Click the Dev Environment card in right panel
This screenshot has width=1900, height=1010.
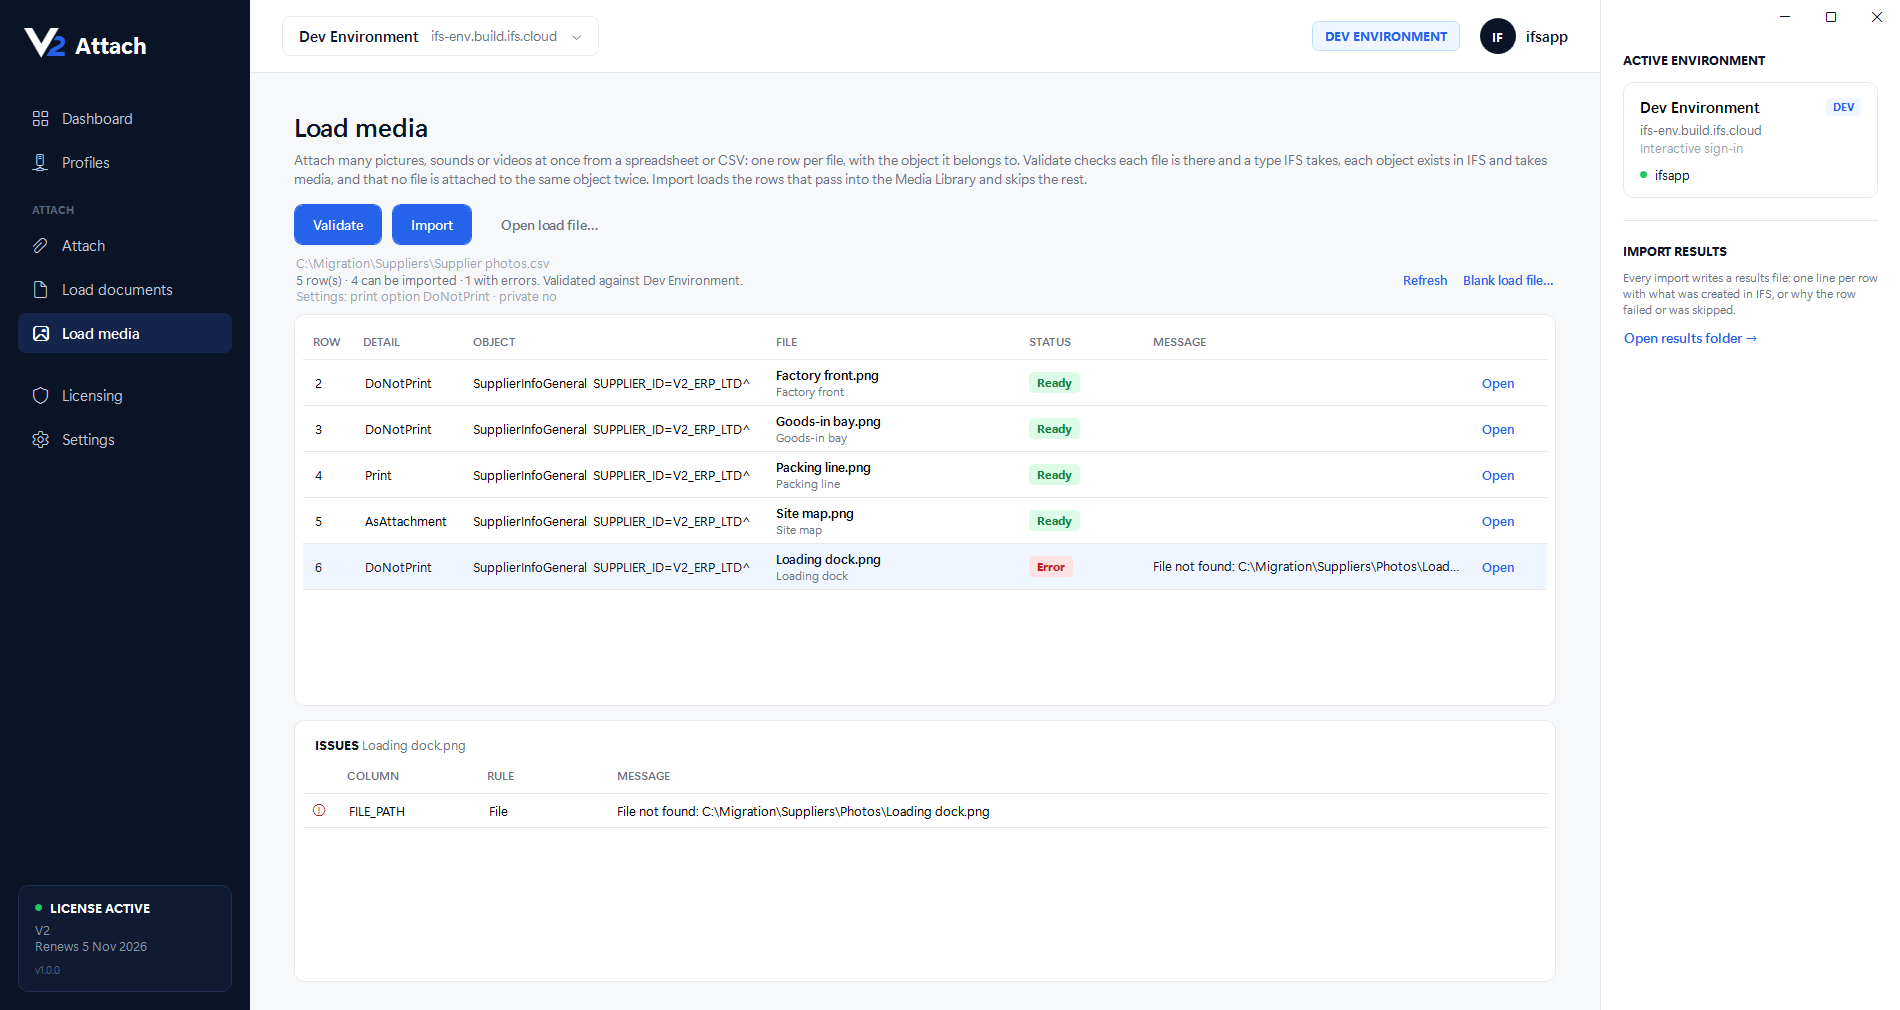pyautogui.click(x=1750, y=140)
